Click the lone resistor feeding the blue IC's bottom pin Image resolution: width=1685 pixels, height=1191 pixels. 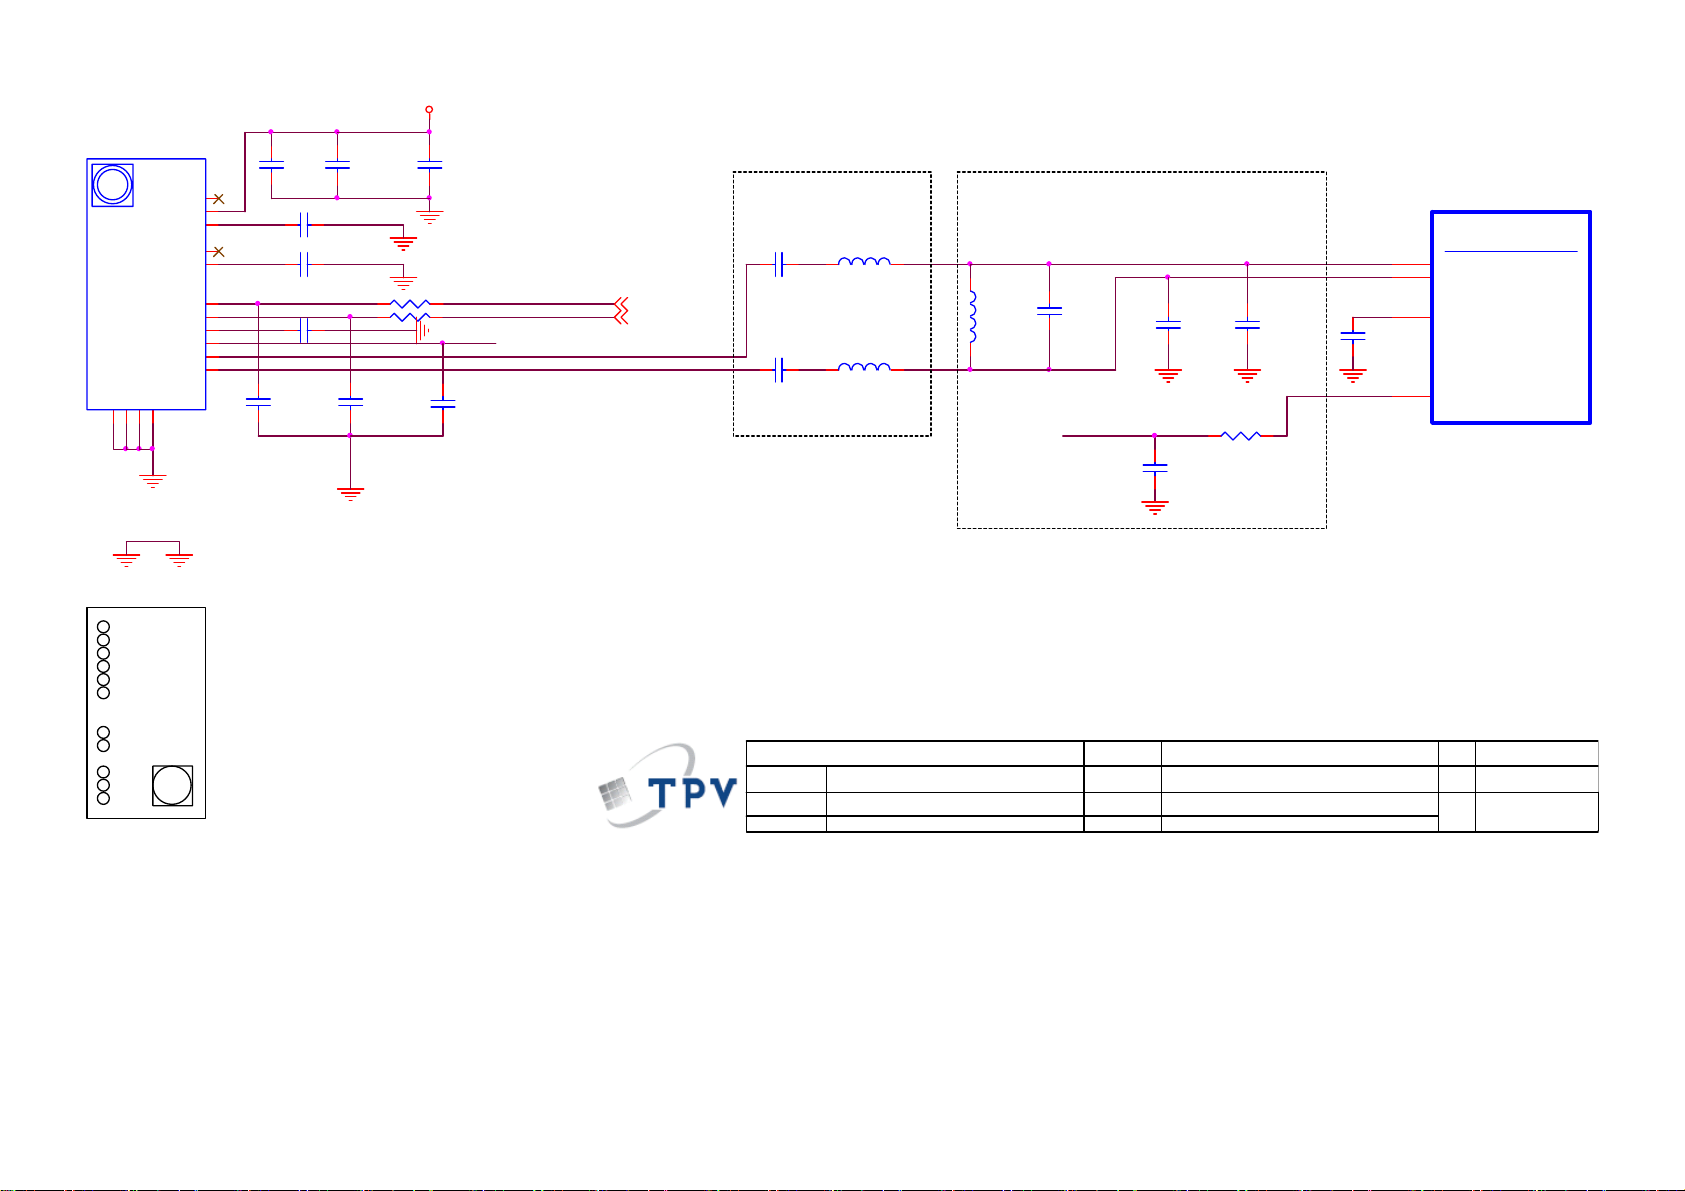click(1241, 435)
